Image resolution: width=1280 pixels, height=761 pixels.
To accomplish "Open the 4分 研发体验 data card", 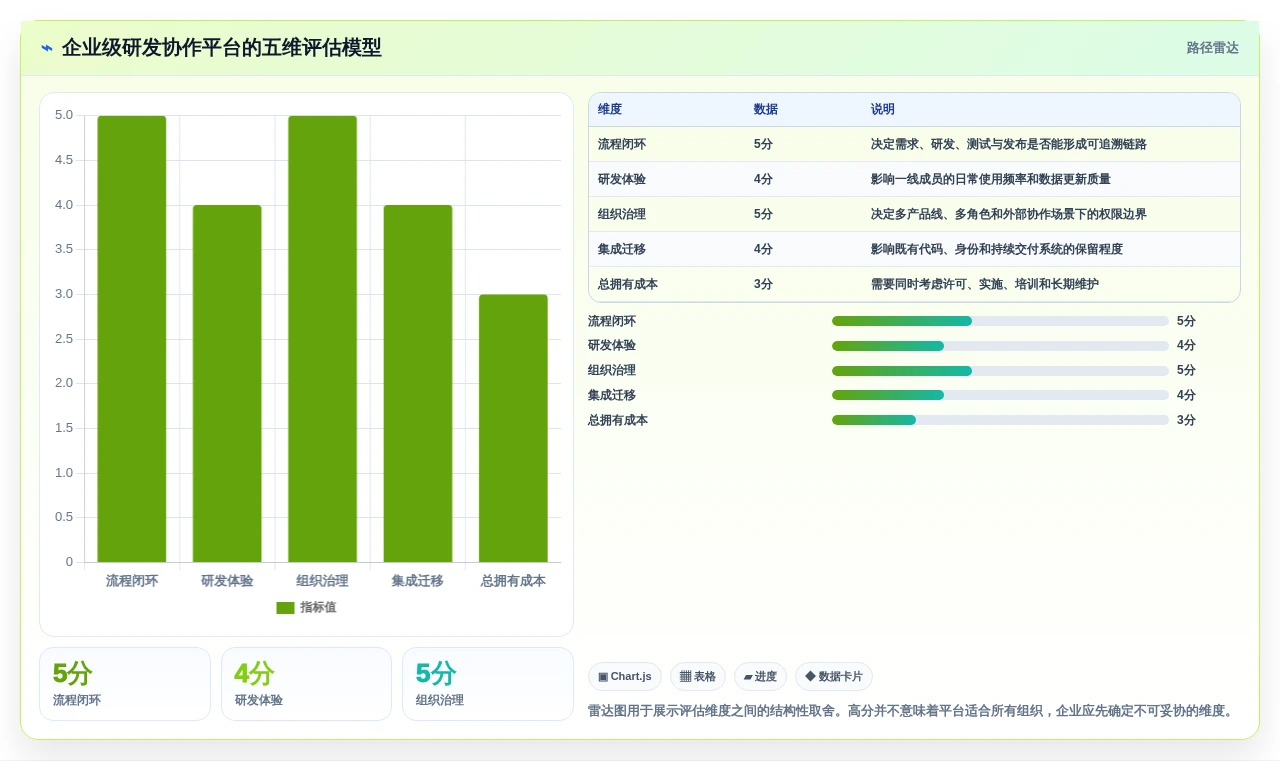I will (x=306, y=684).
